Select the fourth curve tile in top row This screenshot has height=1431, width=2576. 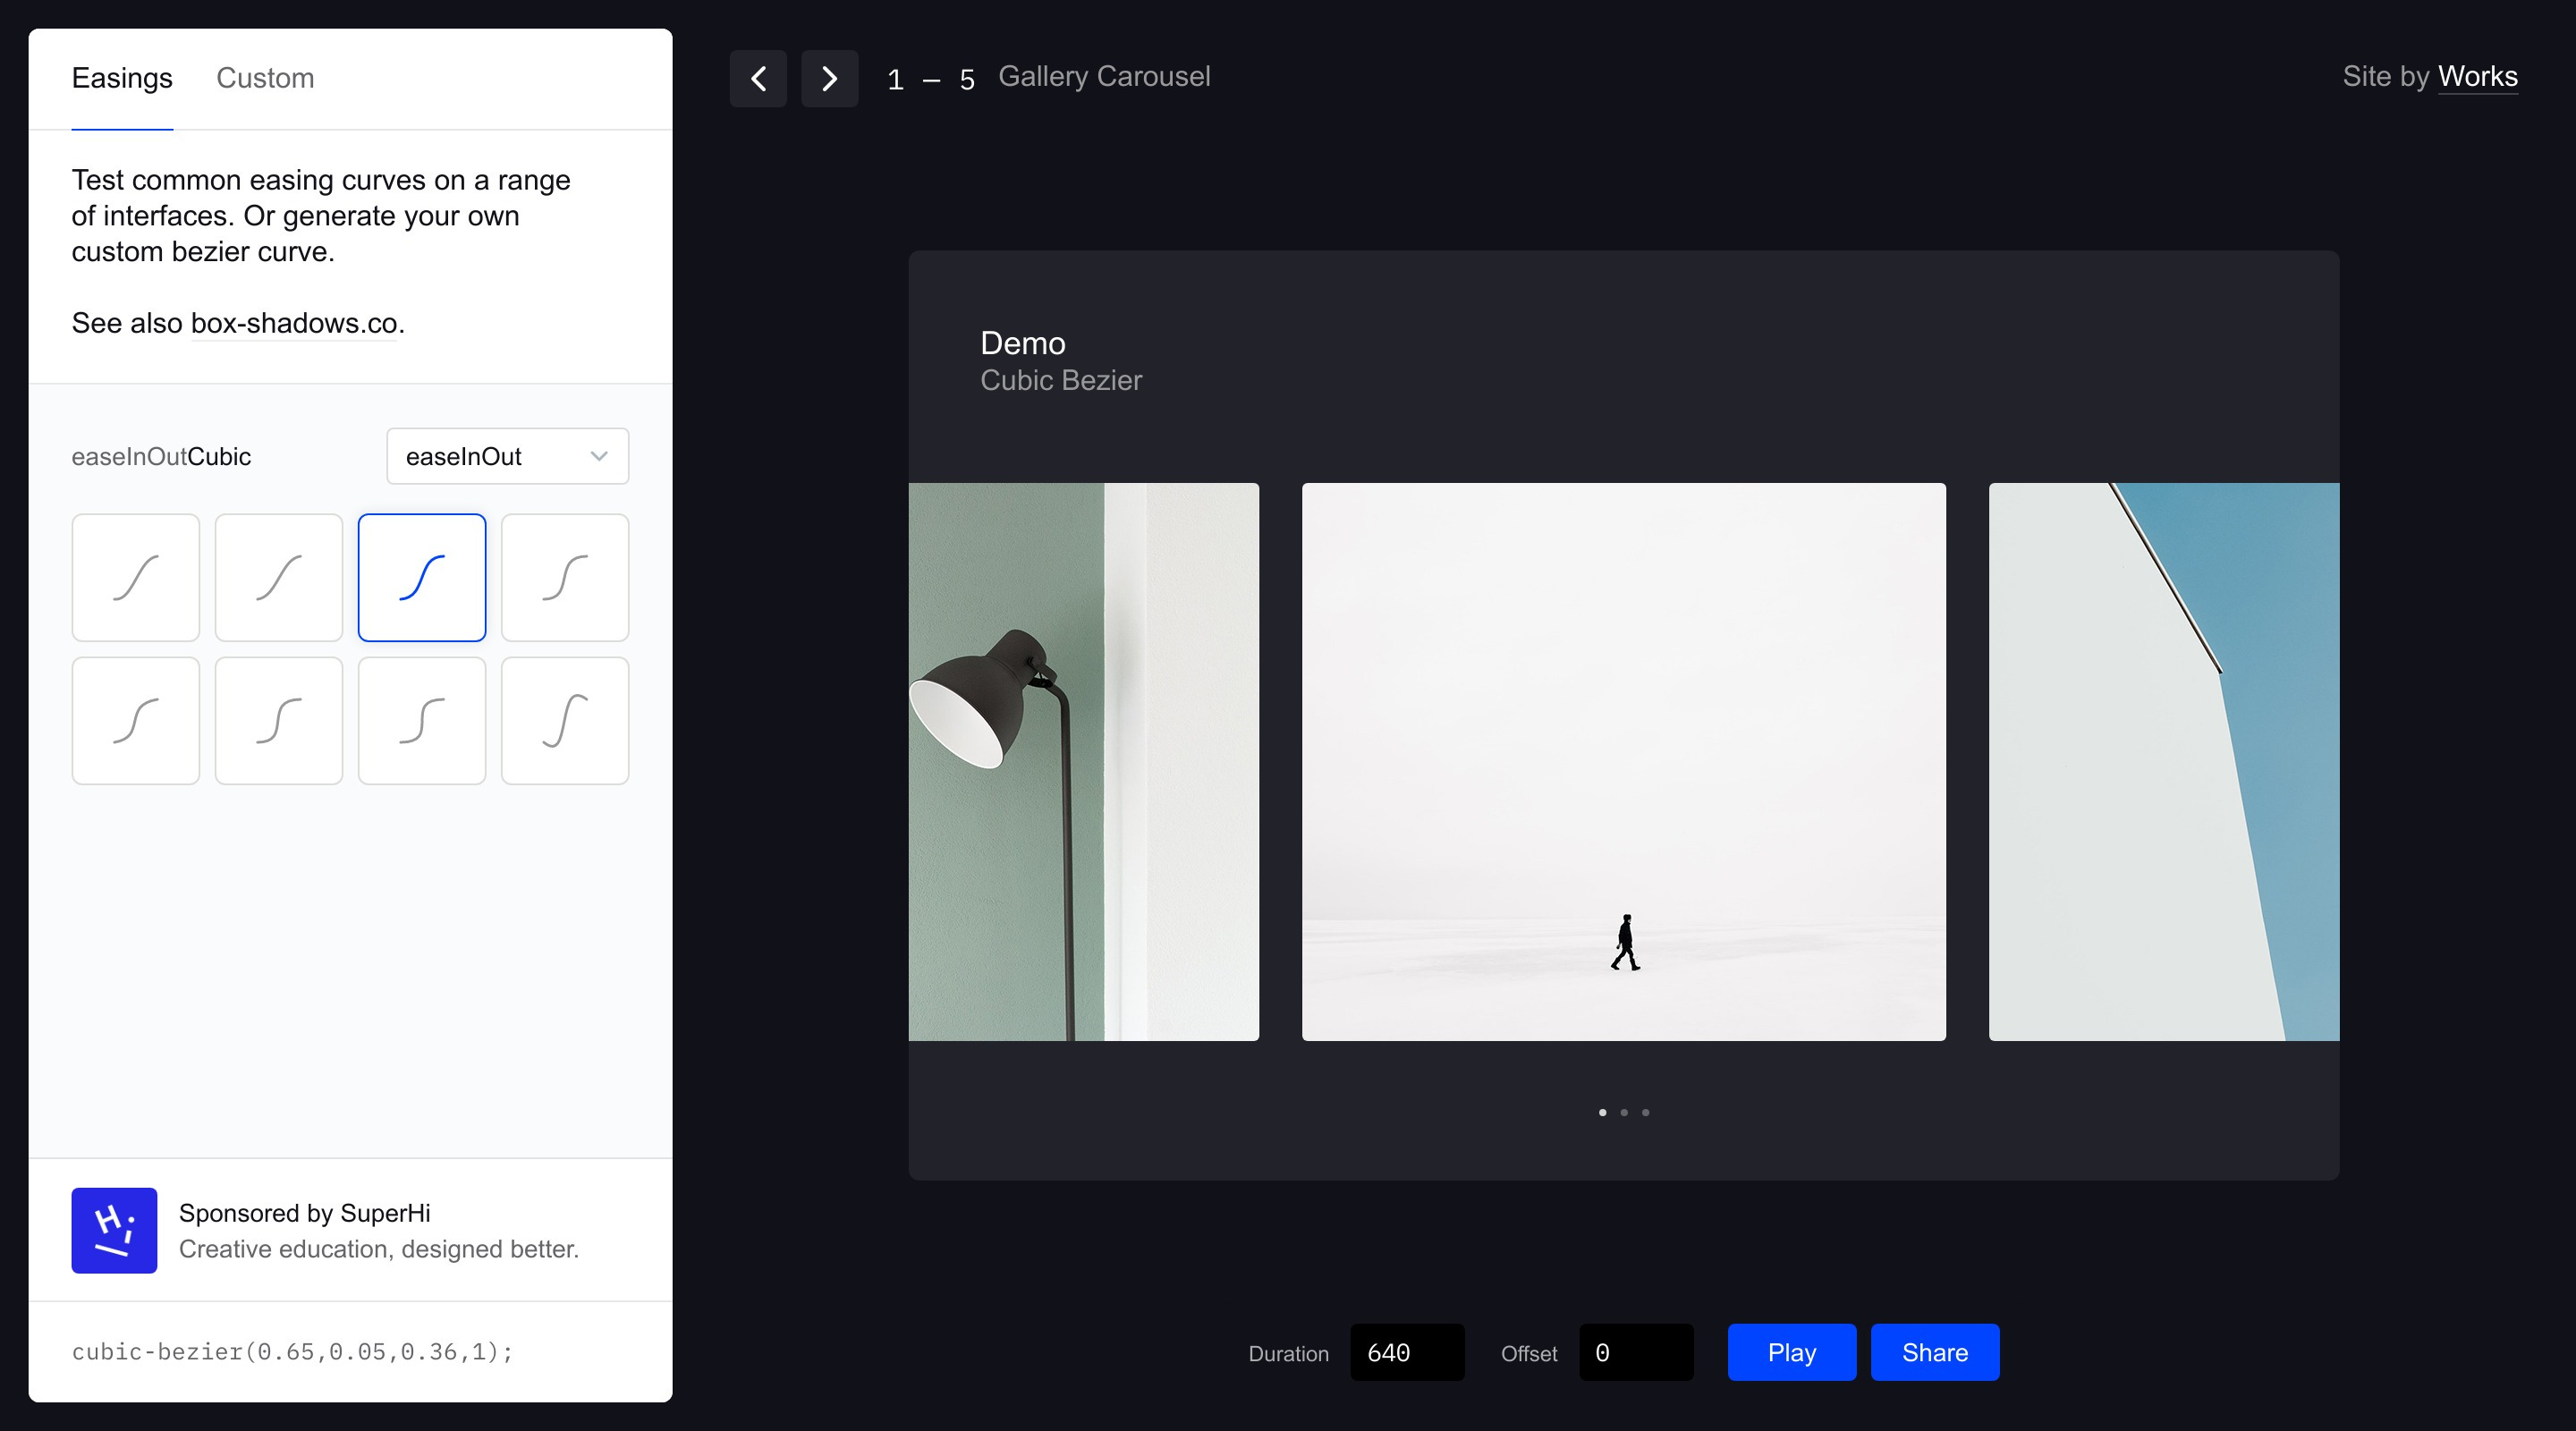pyautogui.click(x=565, y=577)
